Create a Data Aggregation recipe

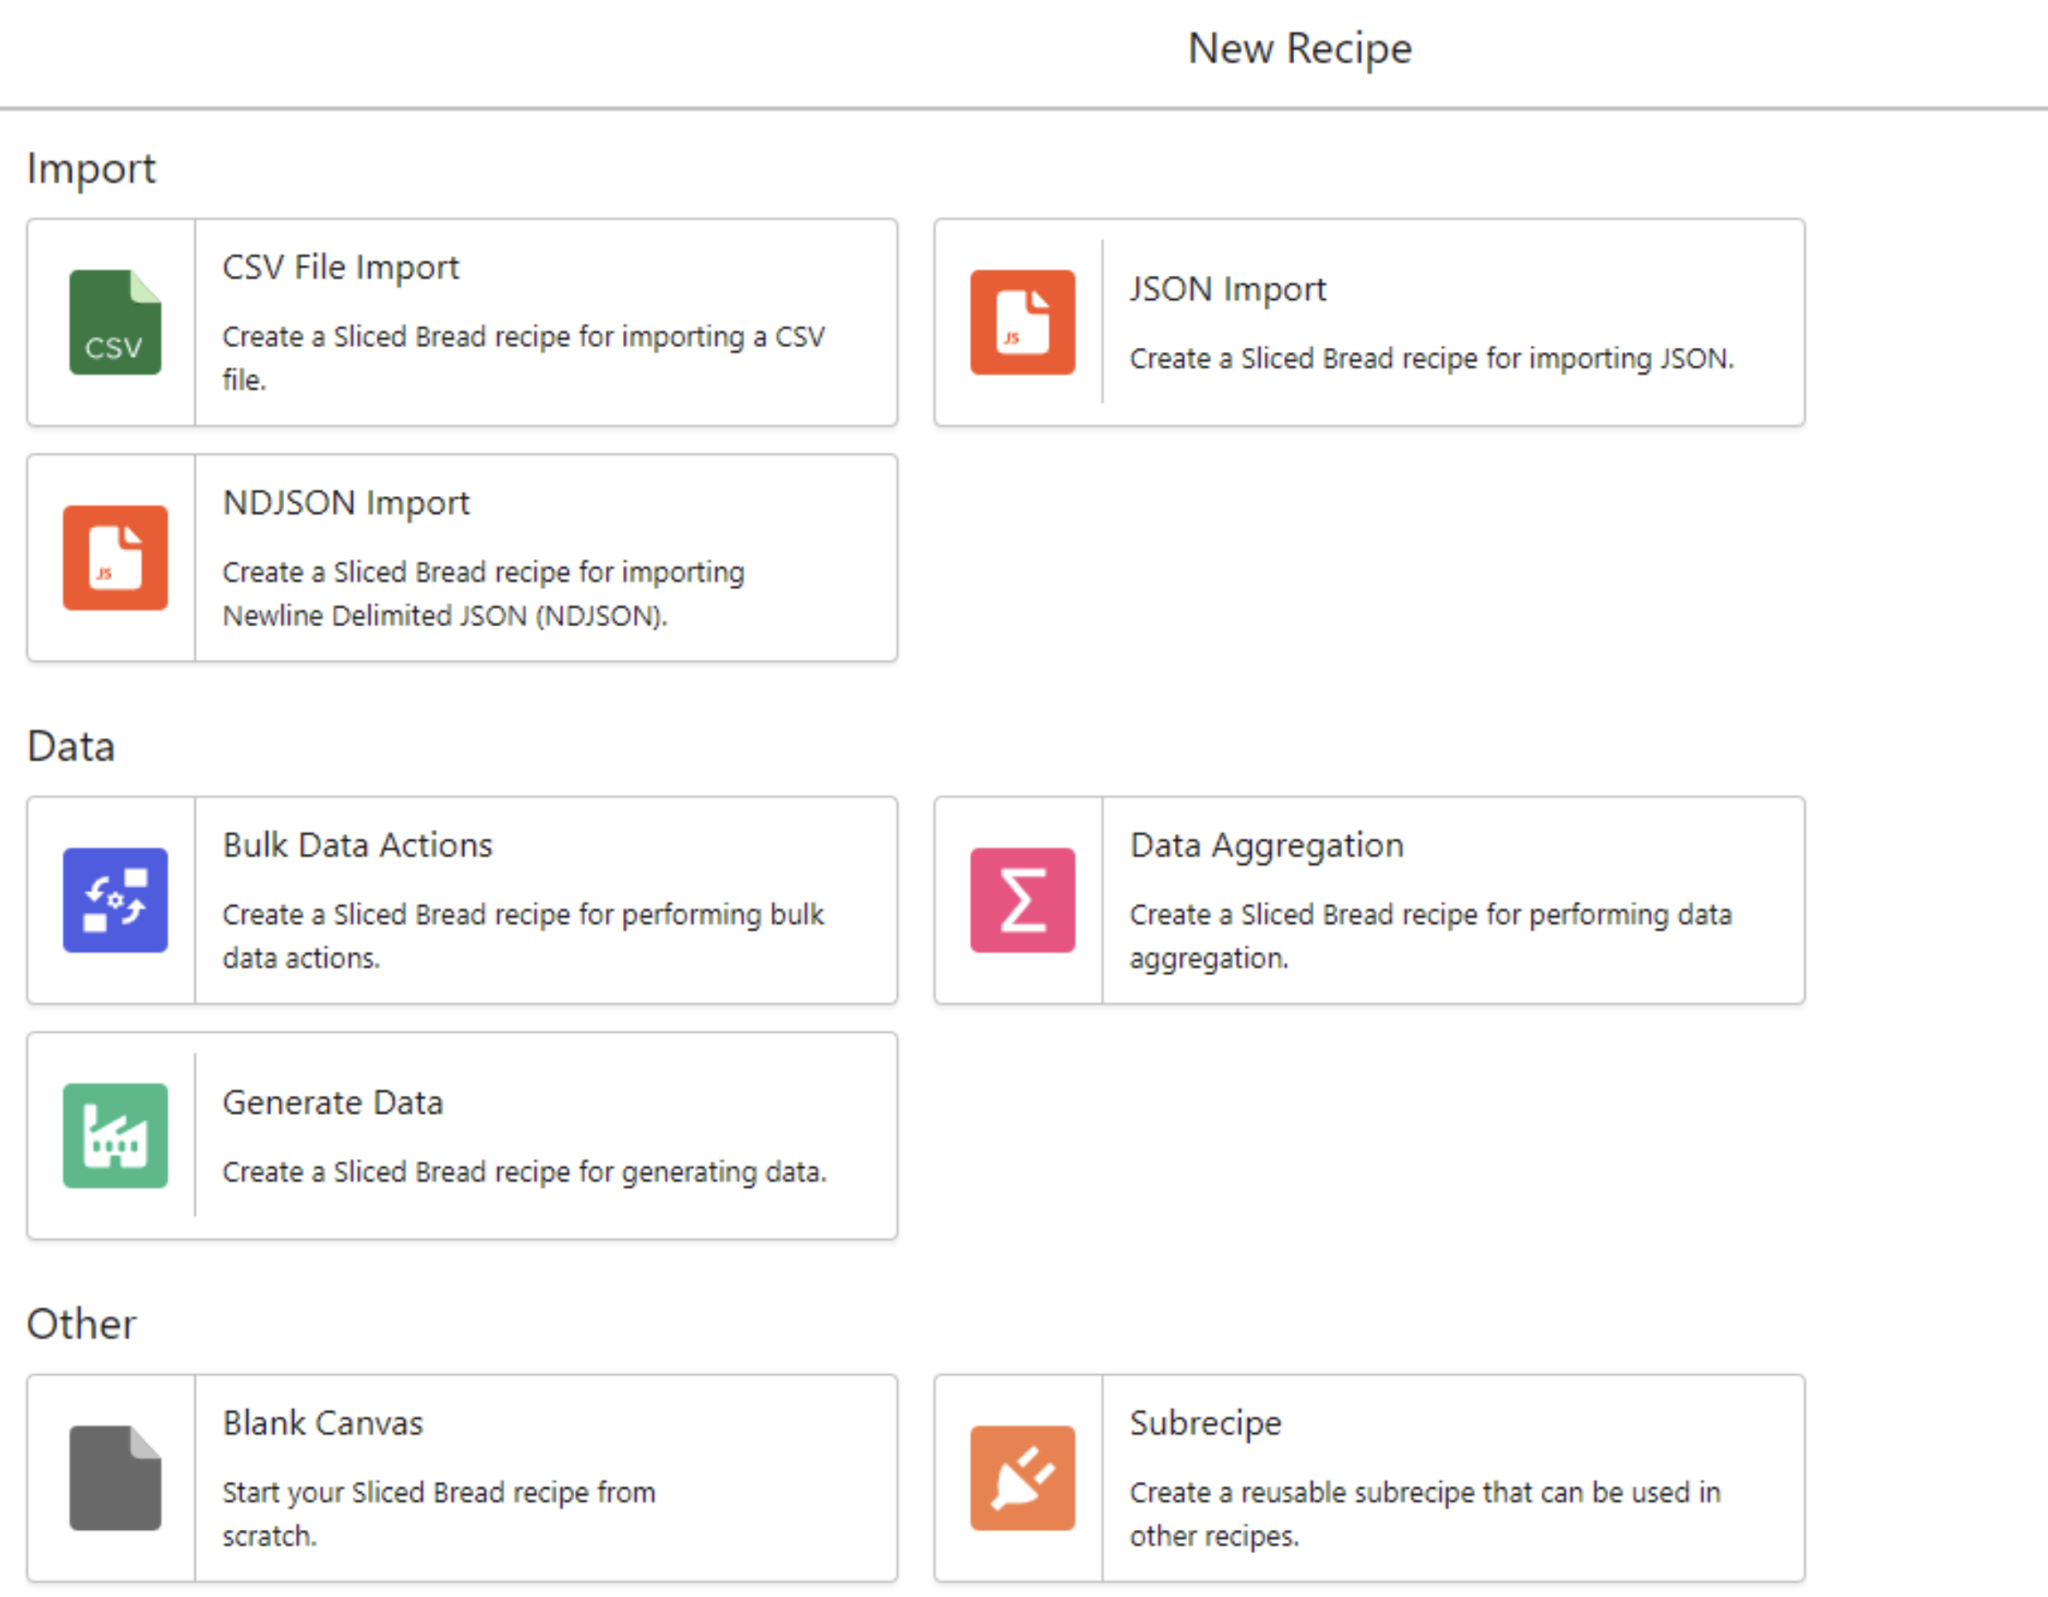click(x=1368, y=900)
